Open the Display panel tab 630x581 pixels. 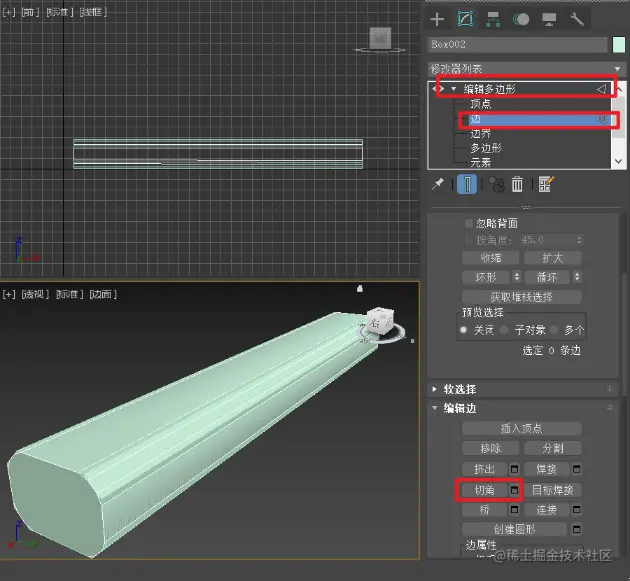pos(549,19)
